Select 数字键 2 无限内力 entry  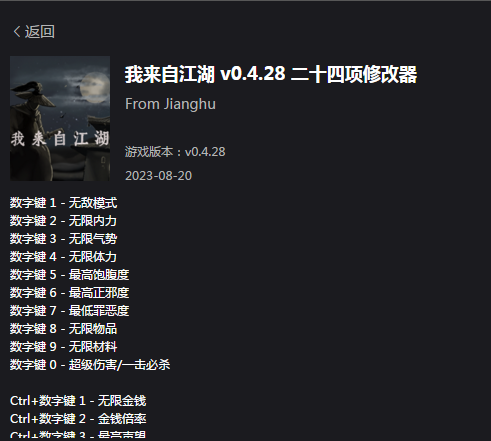pos(63,221)
